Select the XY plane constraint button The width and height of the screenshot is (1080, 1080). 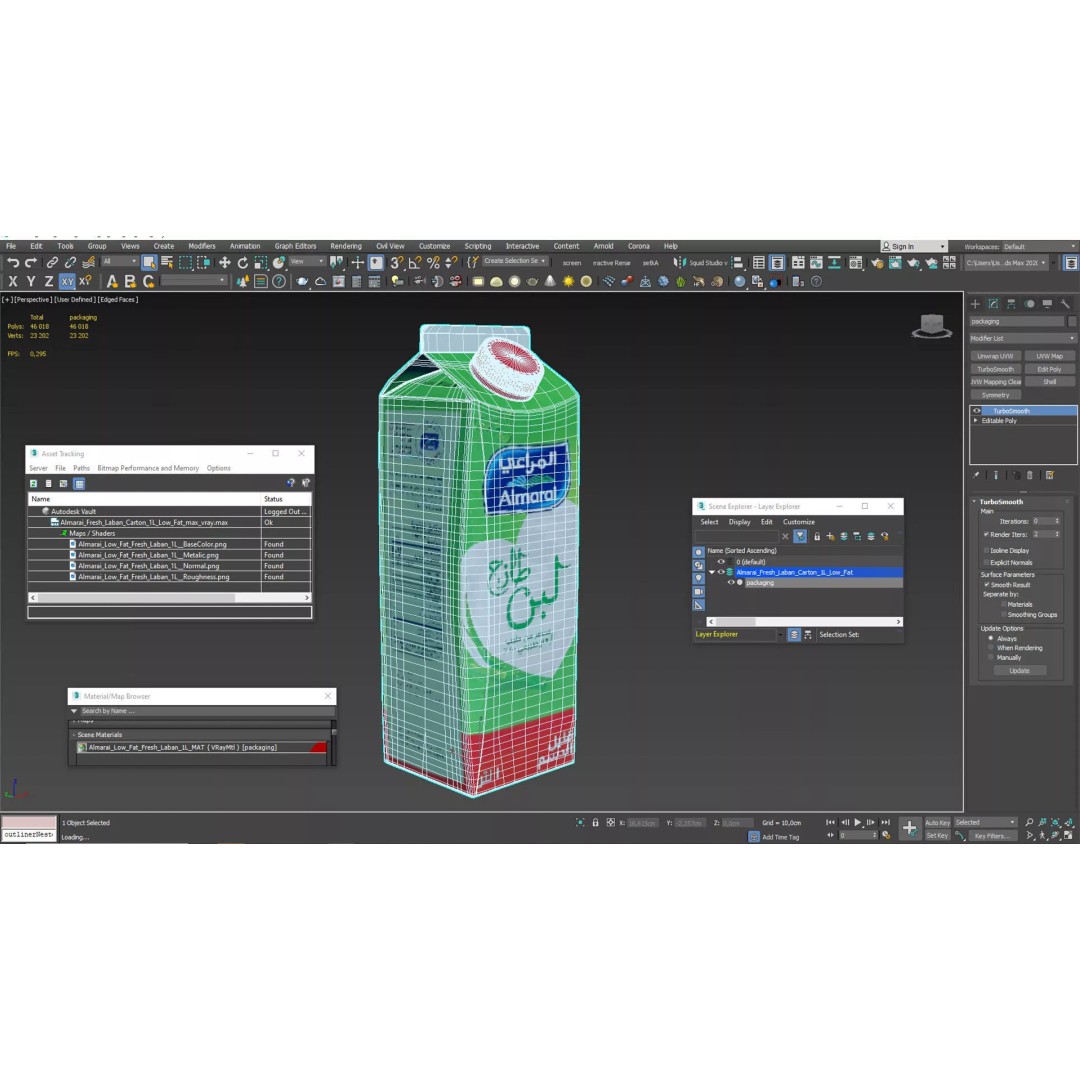(x=67, y=281)
